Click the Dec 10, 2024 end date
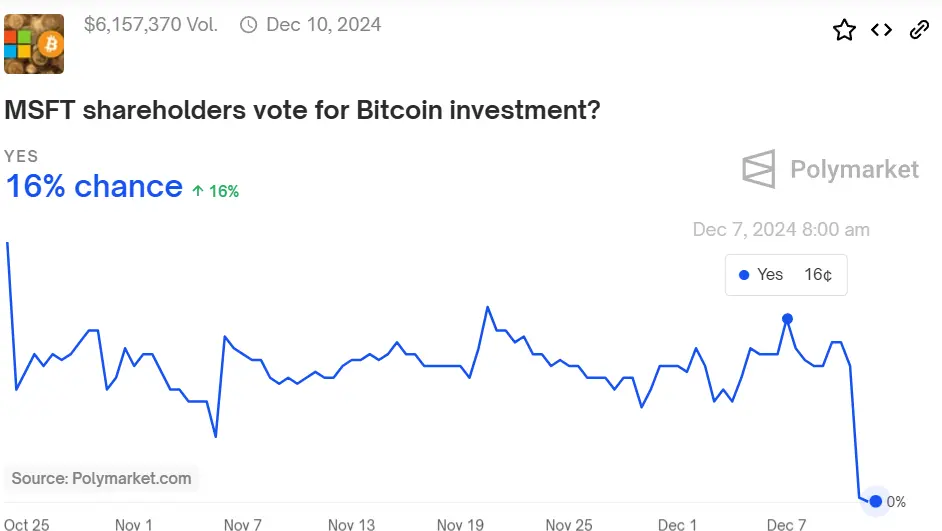This screenshot has width=942, height=531. pyautogui.click(x=323, y=24)
